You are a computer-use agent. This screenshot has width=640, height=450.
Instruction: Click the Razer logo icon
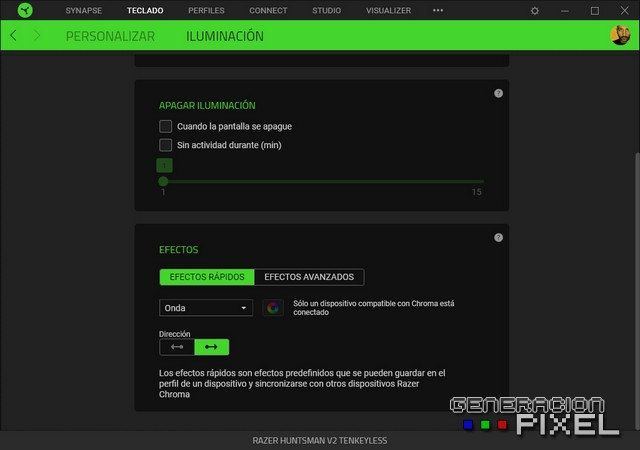point(25,10)
